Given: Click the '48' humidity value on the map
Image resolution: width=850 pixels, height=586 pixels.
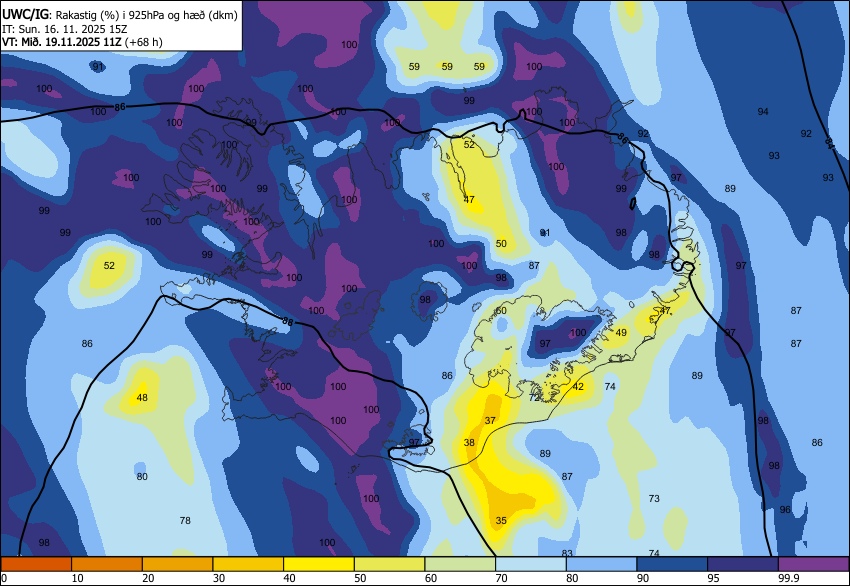Looking at the screenshot, I should click(142, 397).
